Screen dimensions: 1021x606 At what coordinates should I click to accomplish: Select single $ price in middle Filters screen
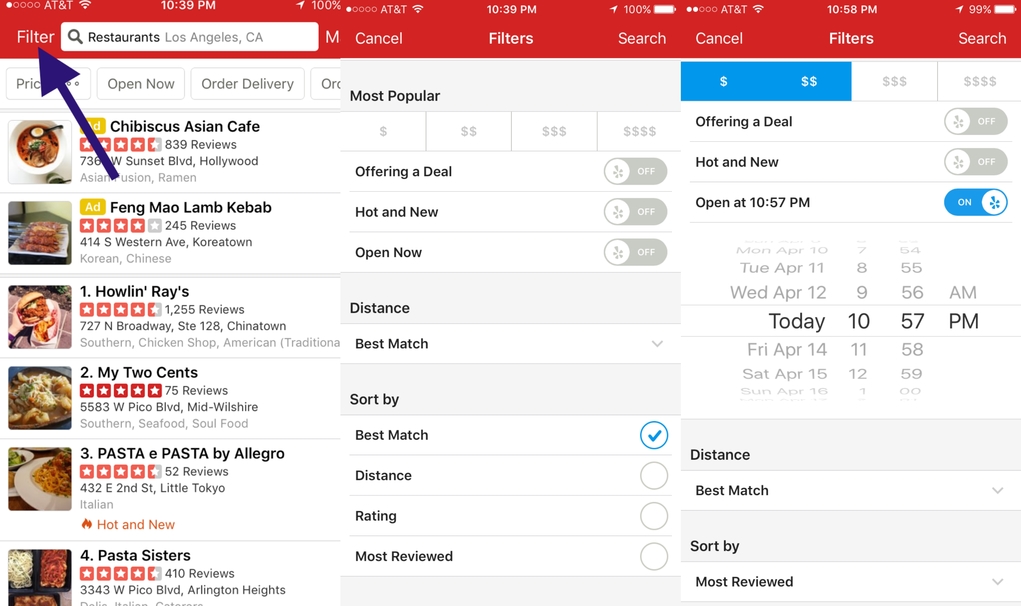coord(383,131)
